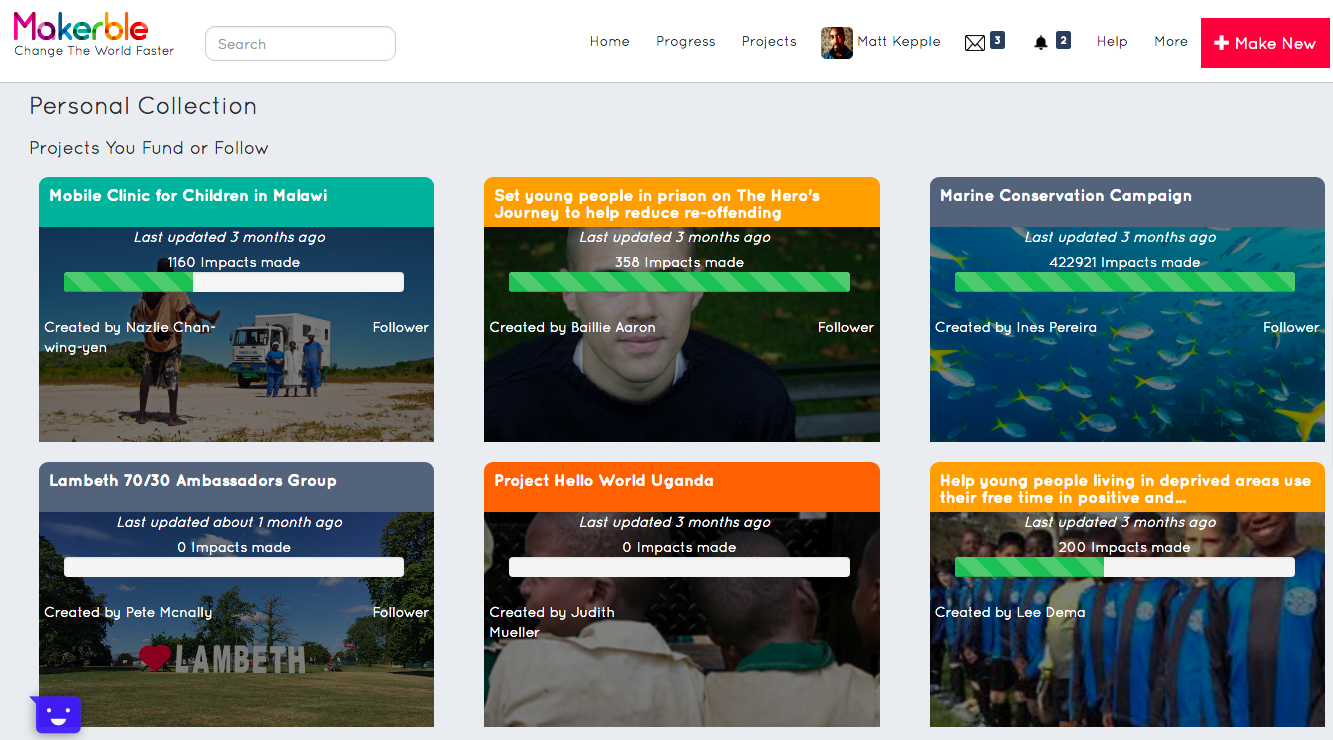Click Follower label on Malawi clinic card

401,327
